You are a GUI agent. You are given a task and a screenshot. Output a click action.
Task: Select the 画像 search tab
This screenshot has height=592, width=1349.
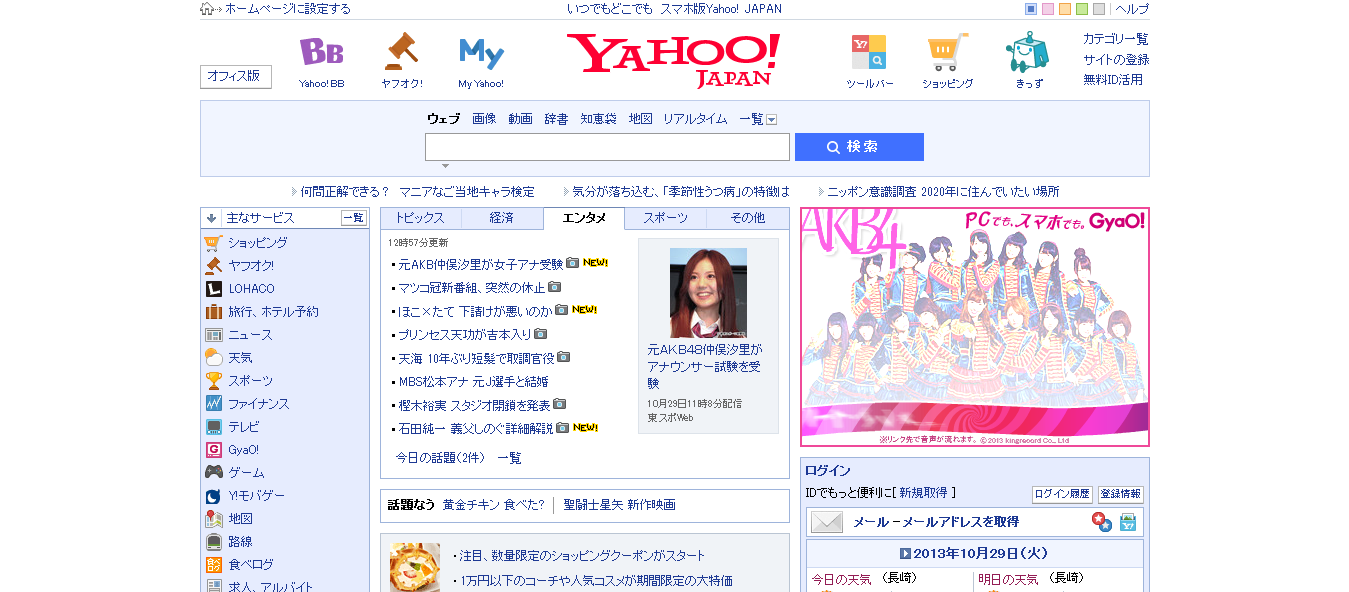484,119
